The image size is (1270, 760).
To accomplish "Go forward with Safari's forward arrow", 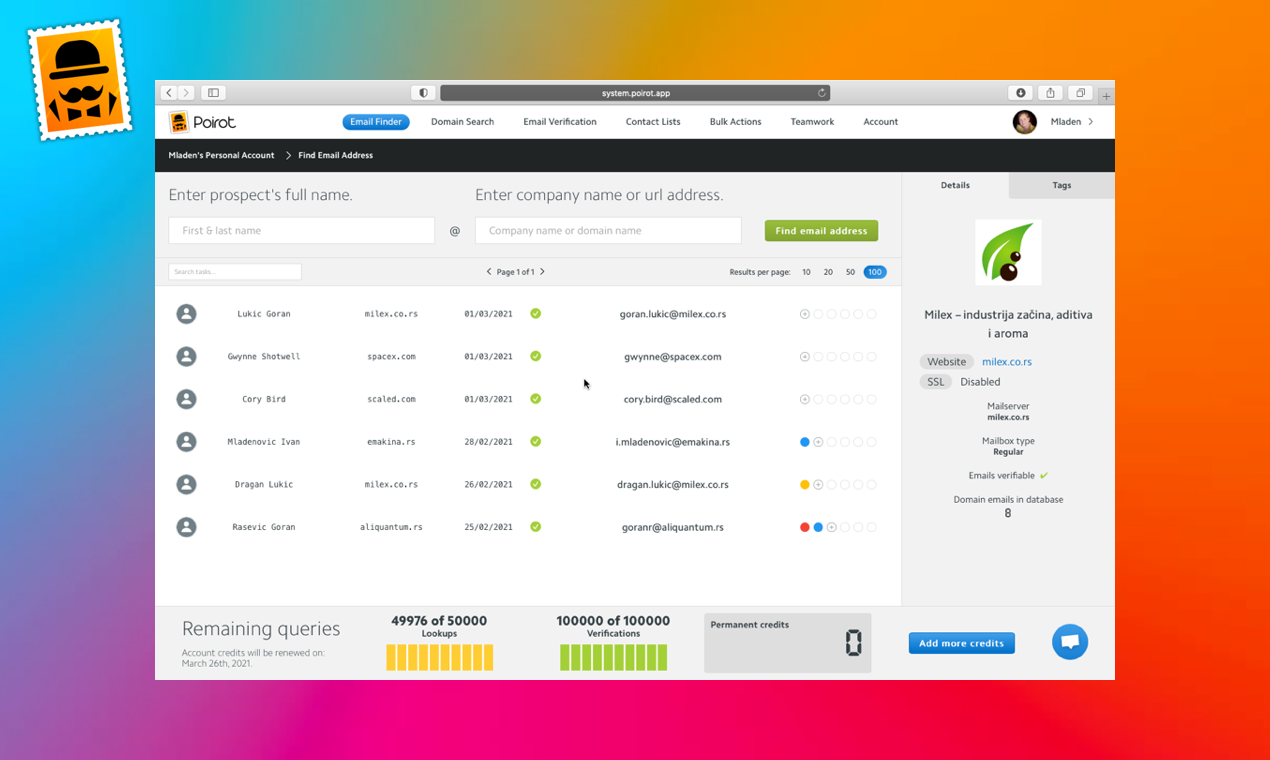I will pos(186,93).
